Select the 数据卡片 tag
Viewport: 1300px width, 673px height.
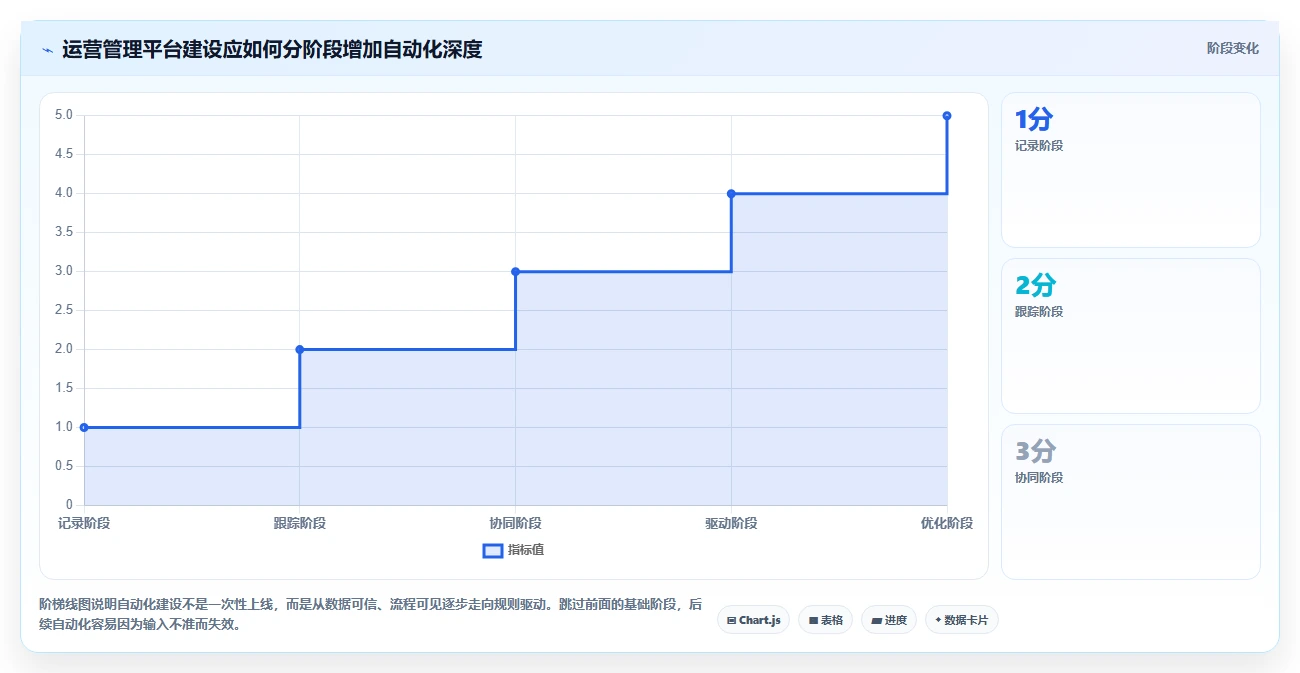962,620
